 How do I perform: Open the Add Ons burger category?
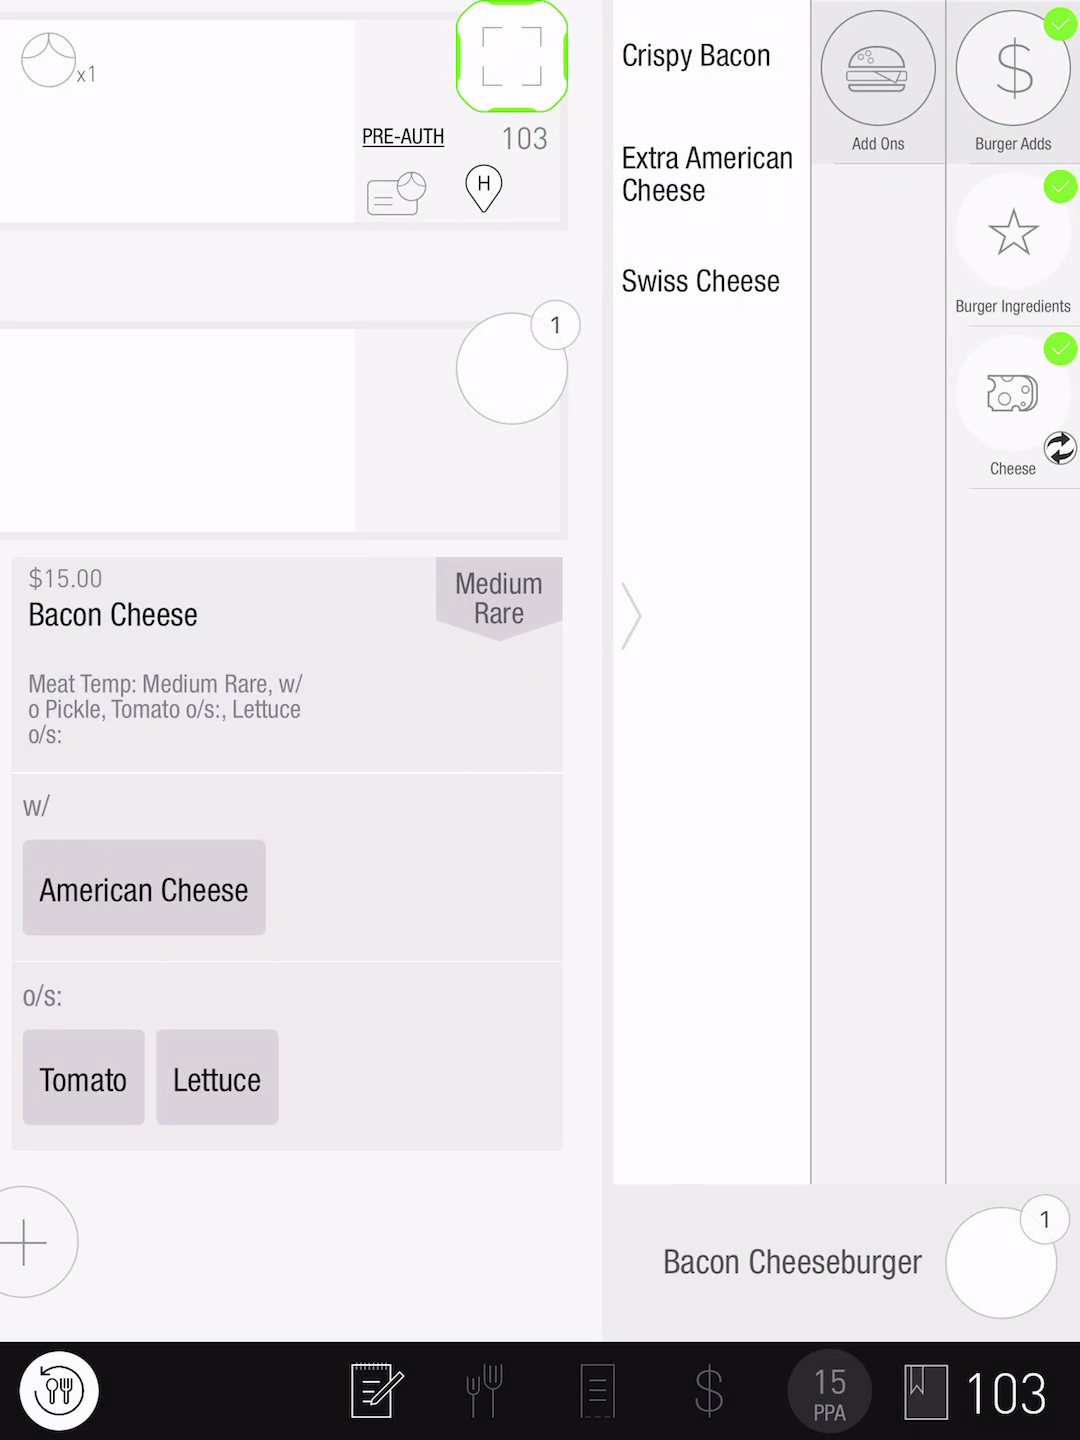pos(878,68)
